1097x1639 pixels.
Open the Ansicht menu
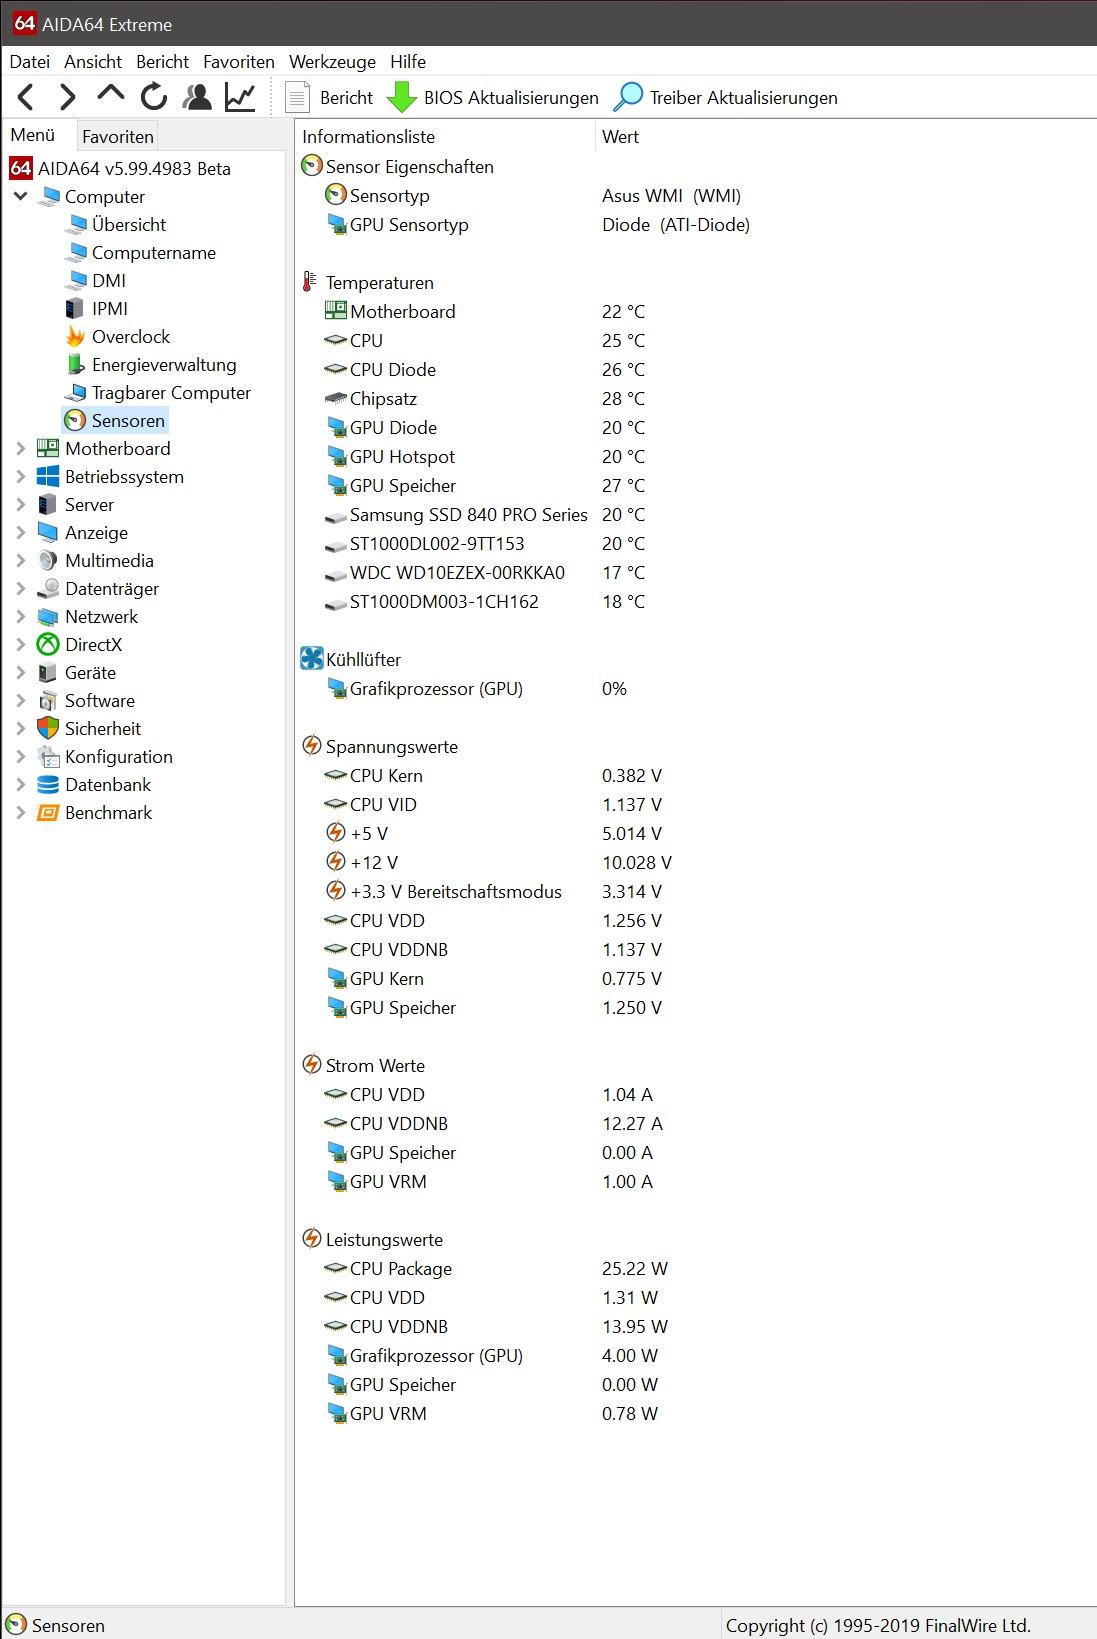click(93, 62)
